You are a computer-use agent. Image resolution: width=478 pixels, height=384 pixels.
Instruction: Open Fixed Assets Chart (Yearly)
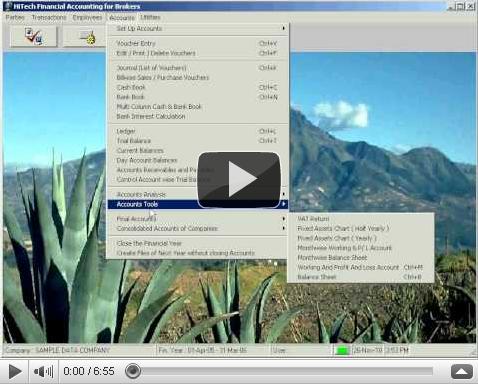point(361,238)
